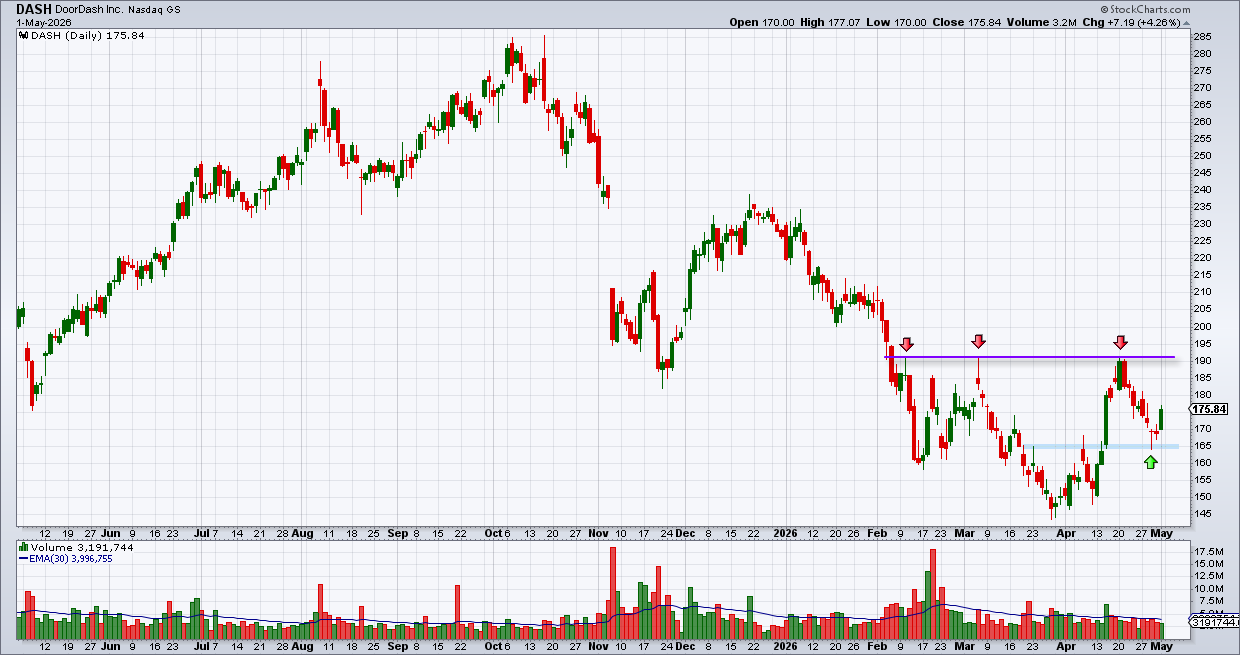Click the green bars icon beside Volume legend

point(23,548)
